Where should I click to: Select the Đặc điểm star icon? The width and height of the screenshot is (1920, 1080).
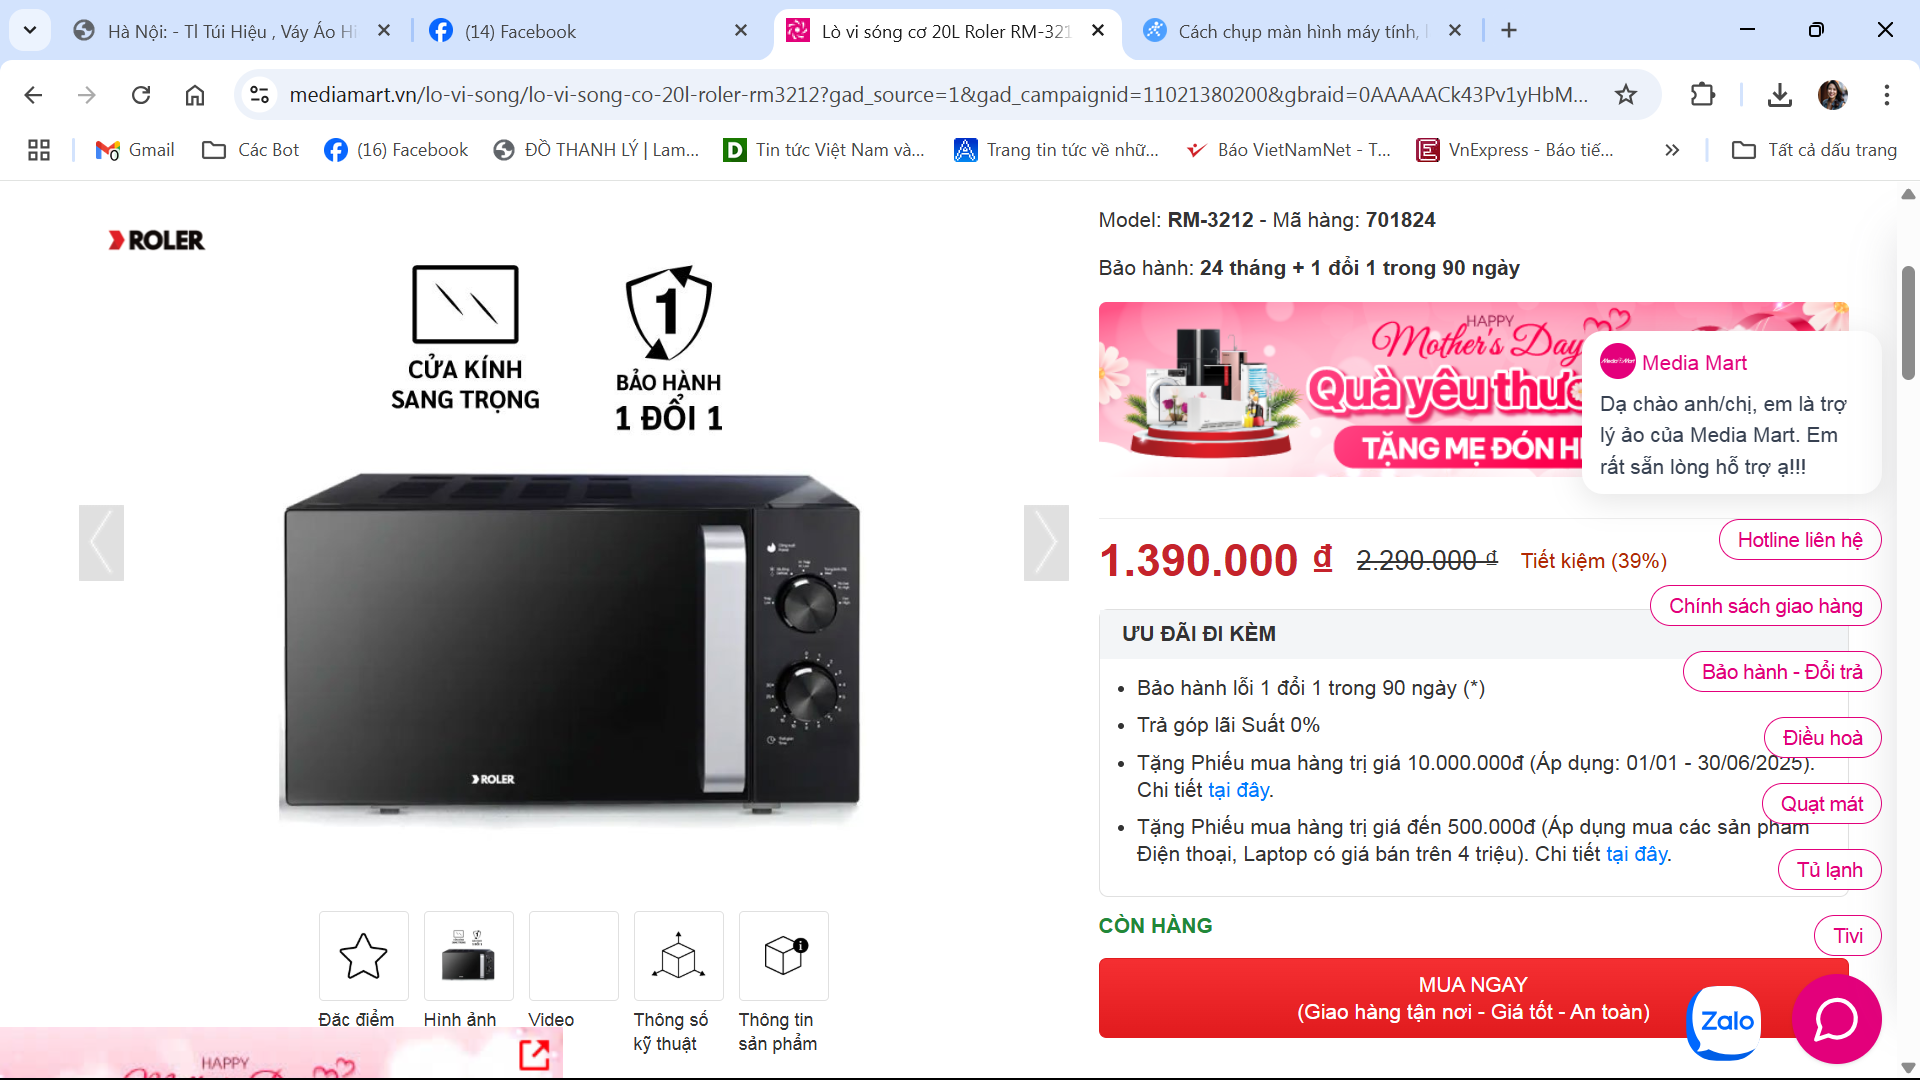tap(363, 956)
